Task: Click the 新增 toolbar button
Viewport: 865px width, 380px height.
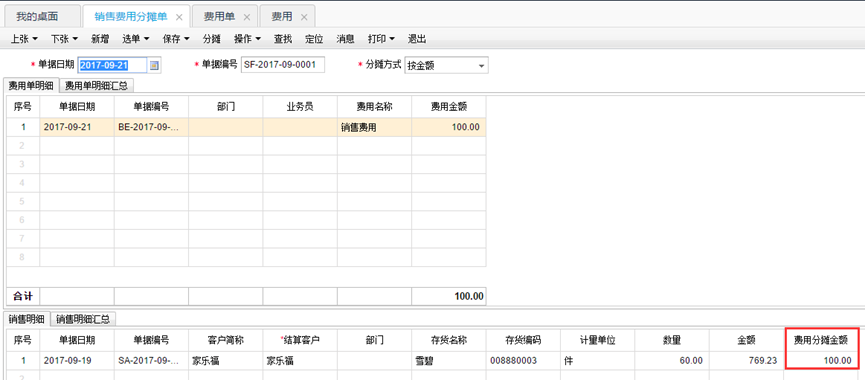Action: point(100,39)
